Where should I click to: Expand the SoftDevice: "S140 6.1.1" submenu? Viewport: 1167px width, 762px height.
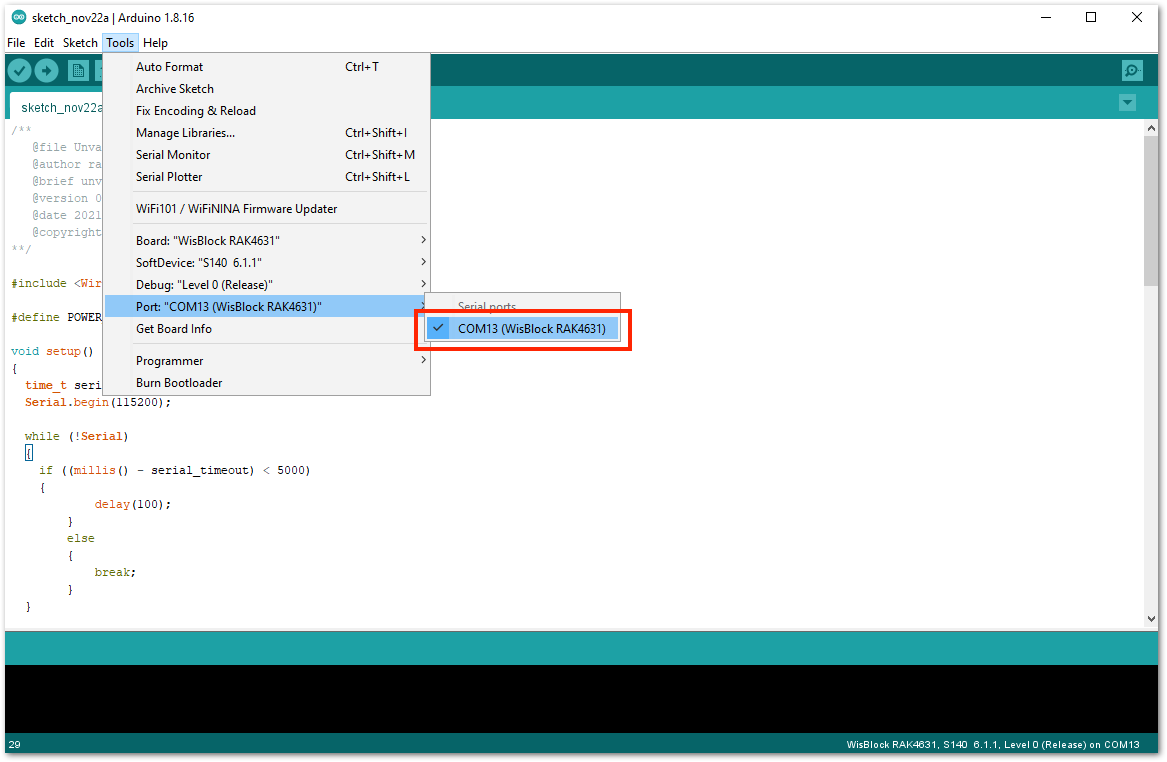coord(266,263)
